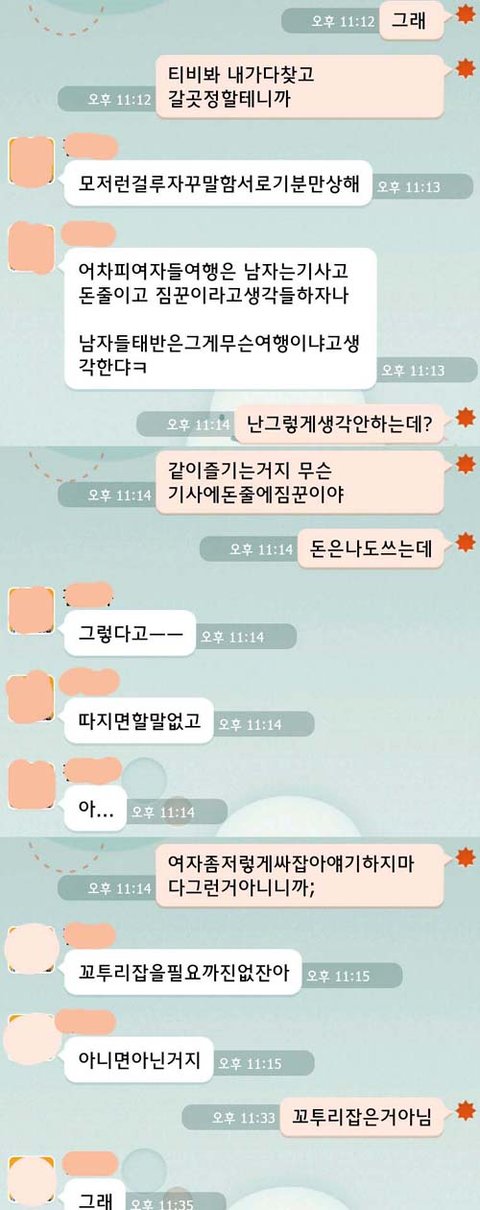Tap the starburst icon next to '티비봐 내가다찾고' bubble
The image size is (480, 1210).
(465, 68)
